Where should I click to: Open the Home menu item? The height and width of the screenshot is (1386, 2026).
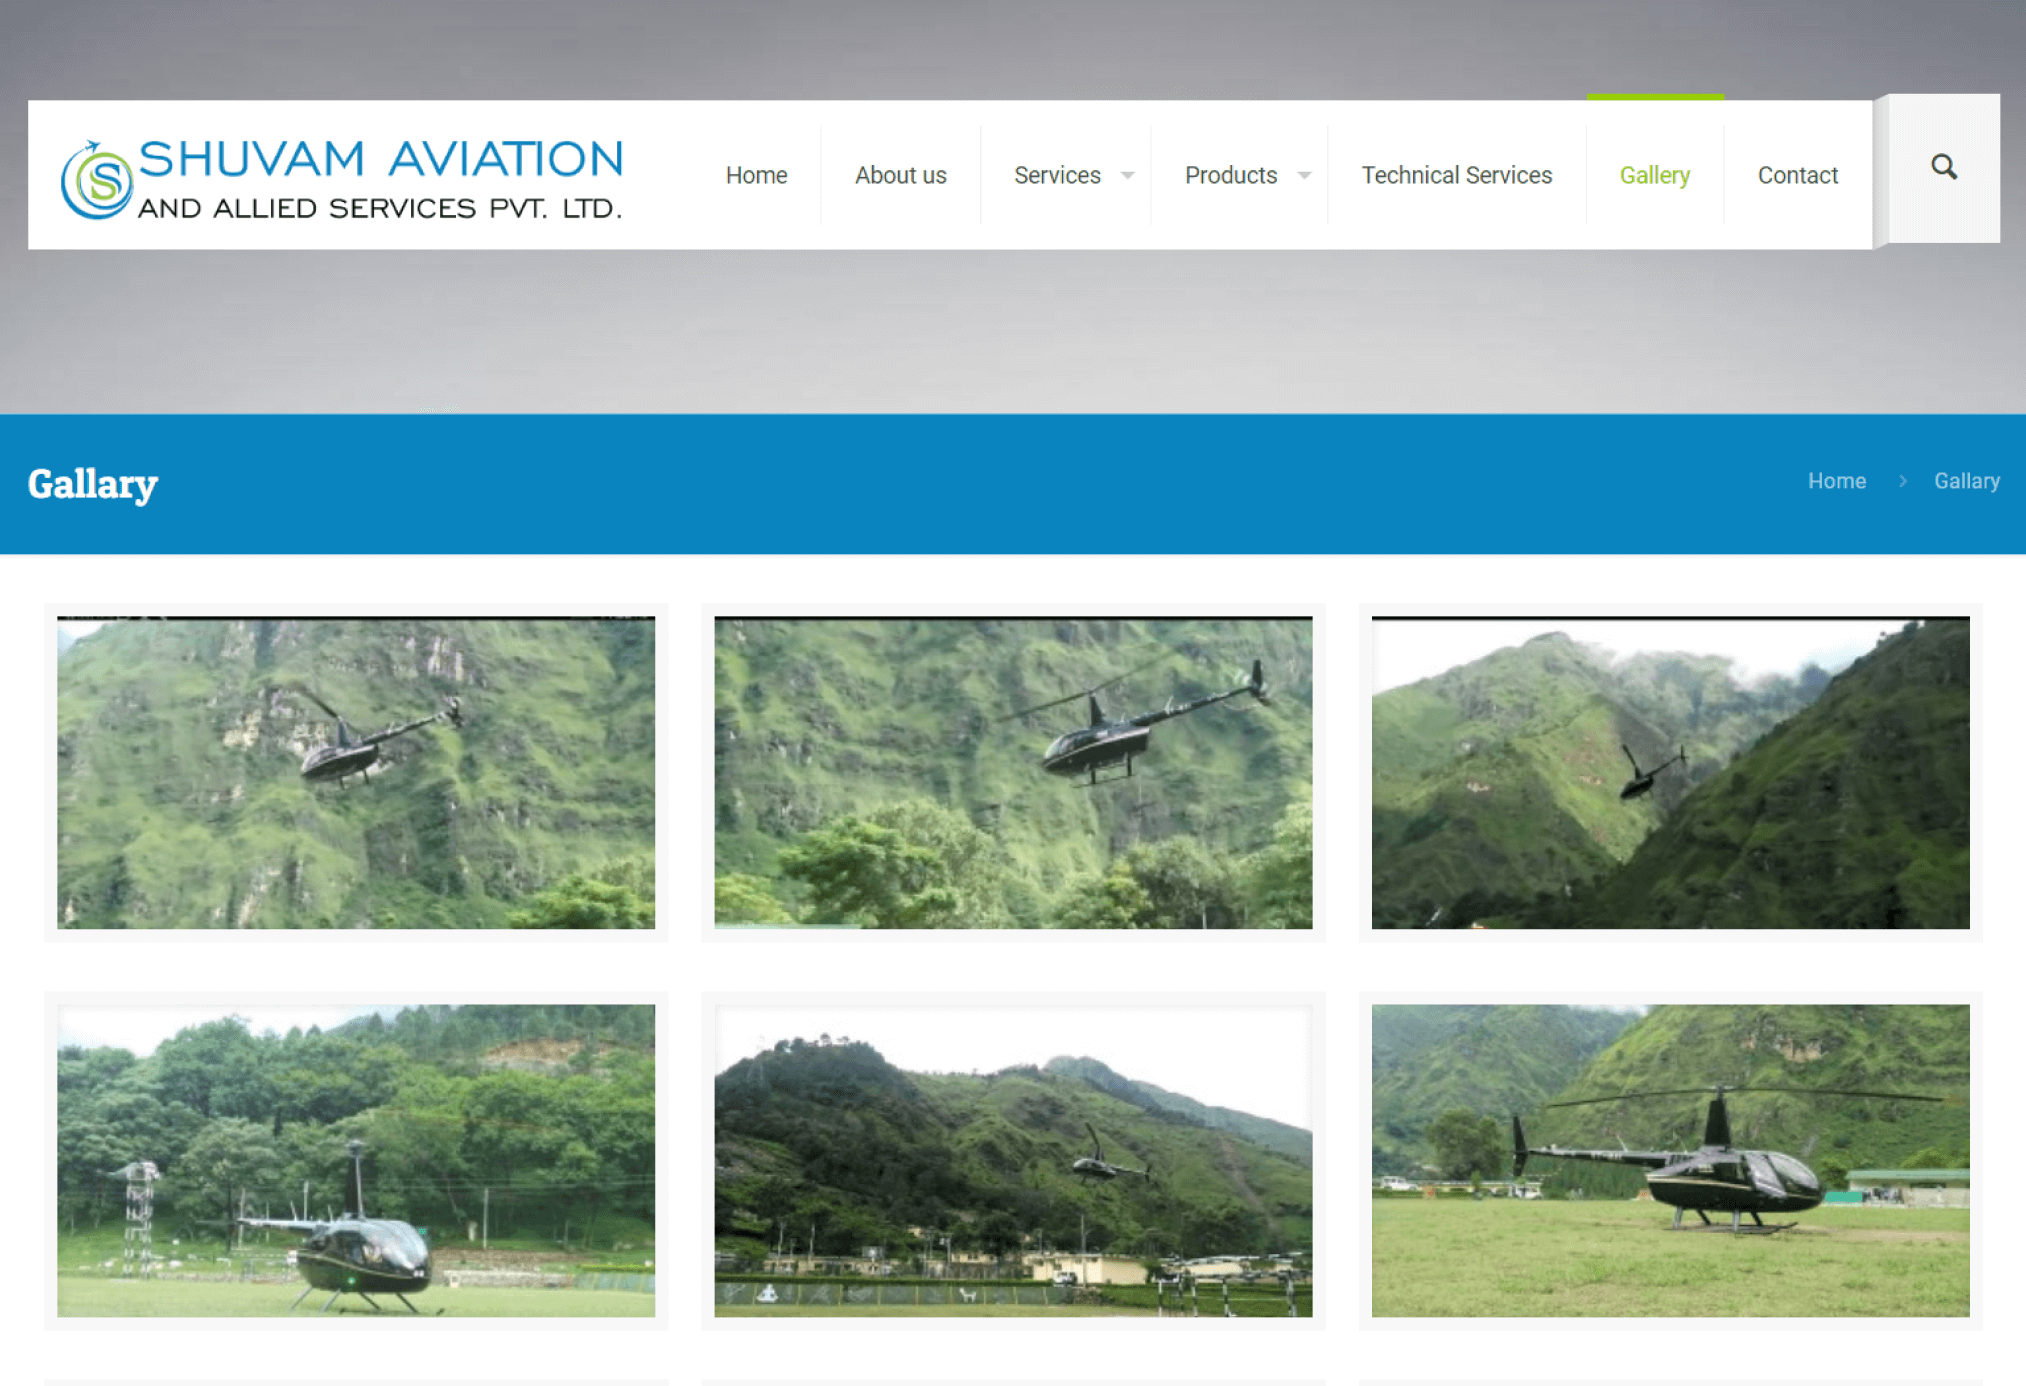[x=756, y=175]
